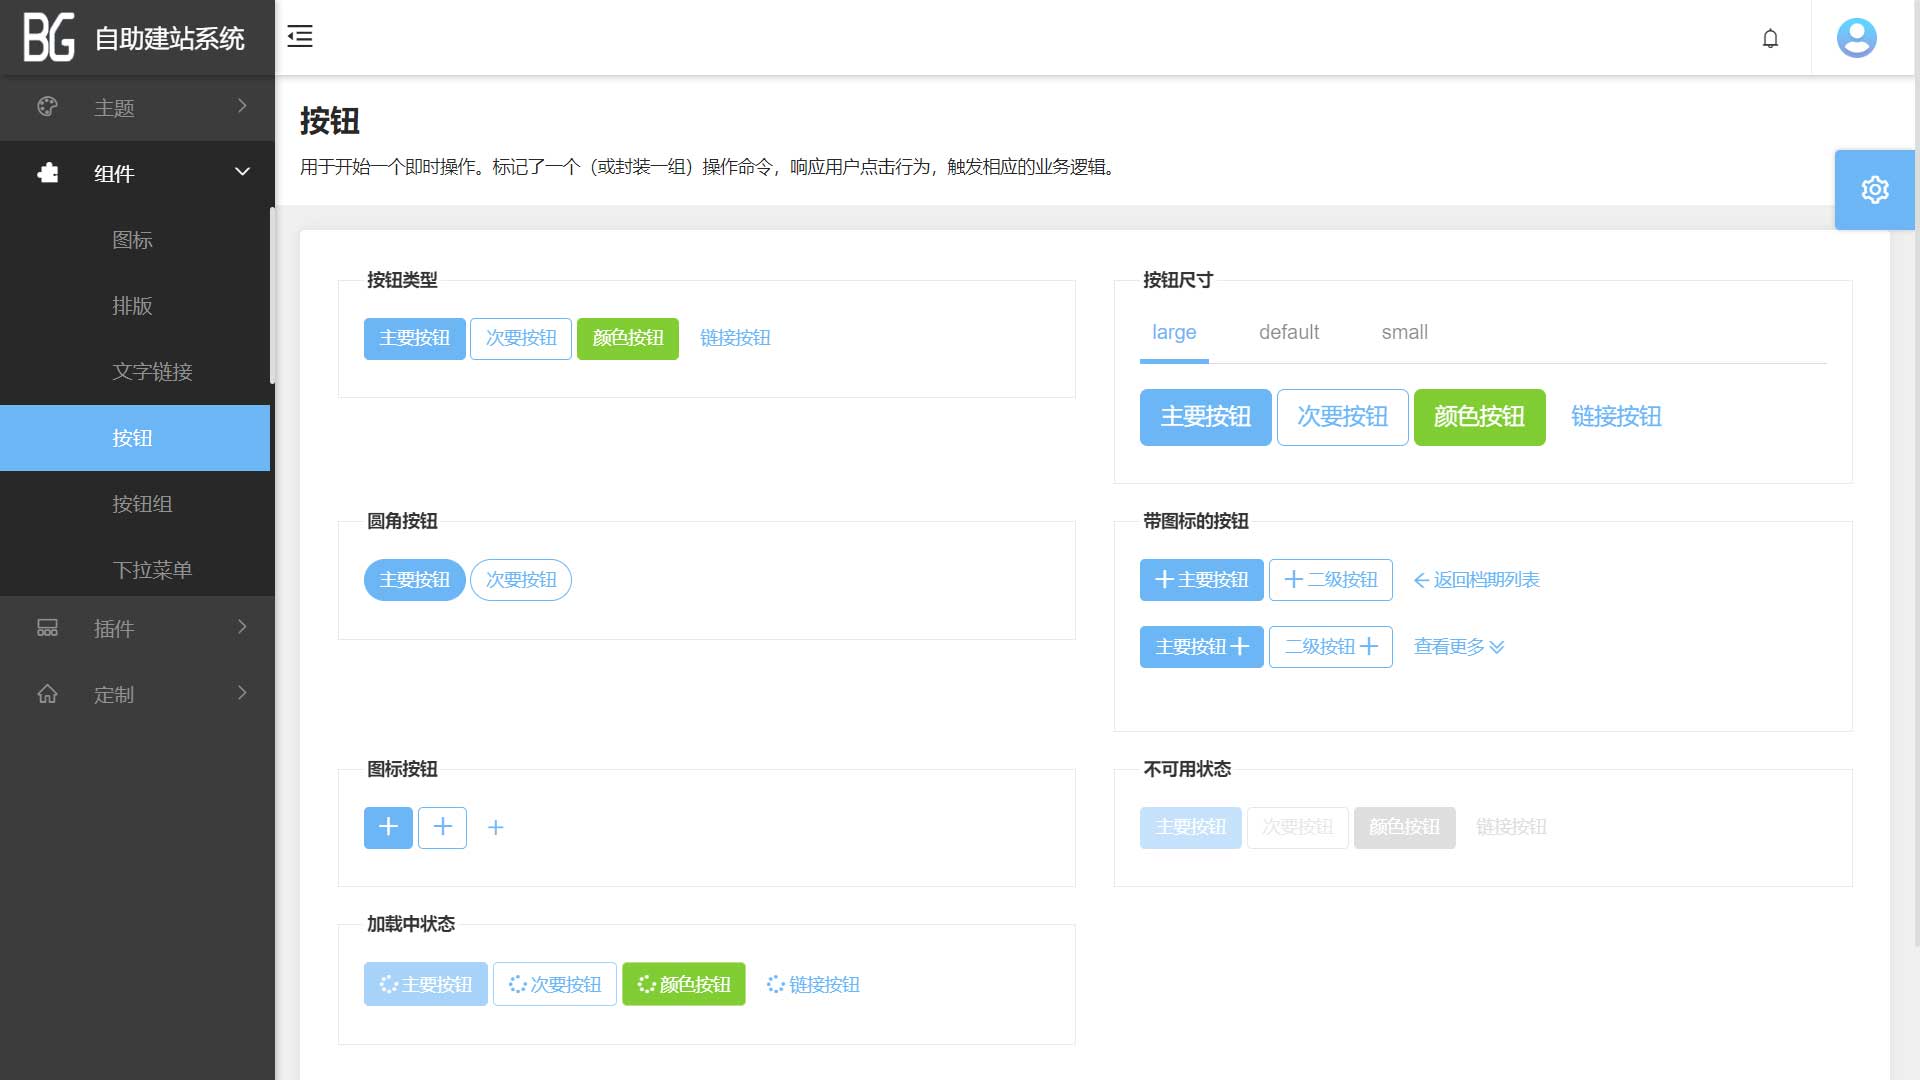Screen dimensions: 1920x1080
Task: Click the 查看更多 link with down arrows
Action: [x=1458, y=647]
